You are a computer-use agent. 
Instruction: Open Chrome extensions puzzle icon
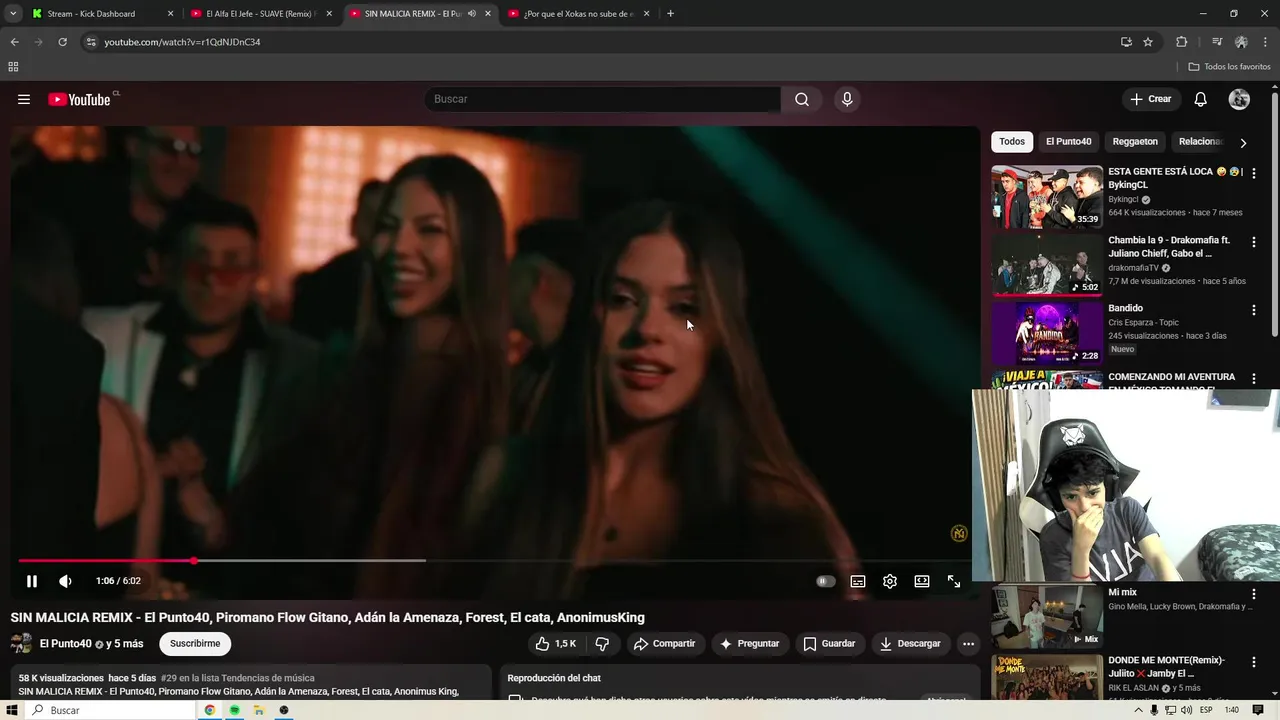[x=1182, y=42]
